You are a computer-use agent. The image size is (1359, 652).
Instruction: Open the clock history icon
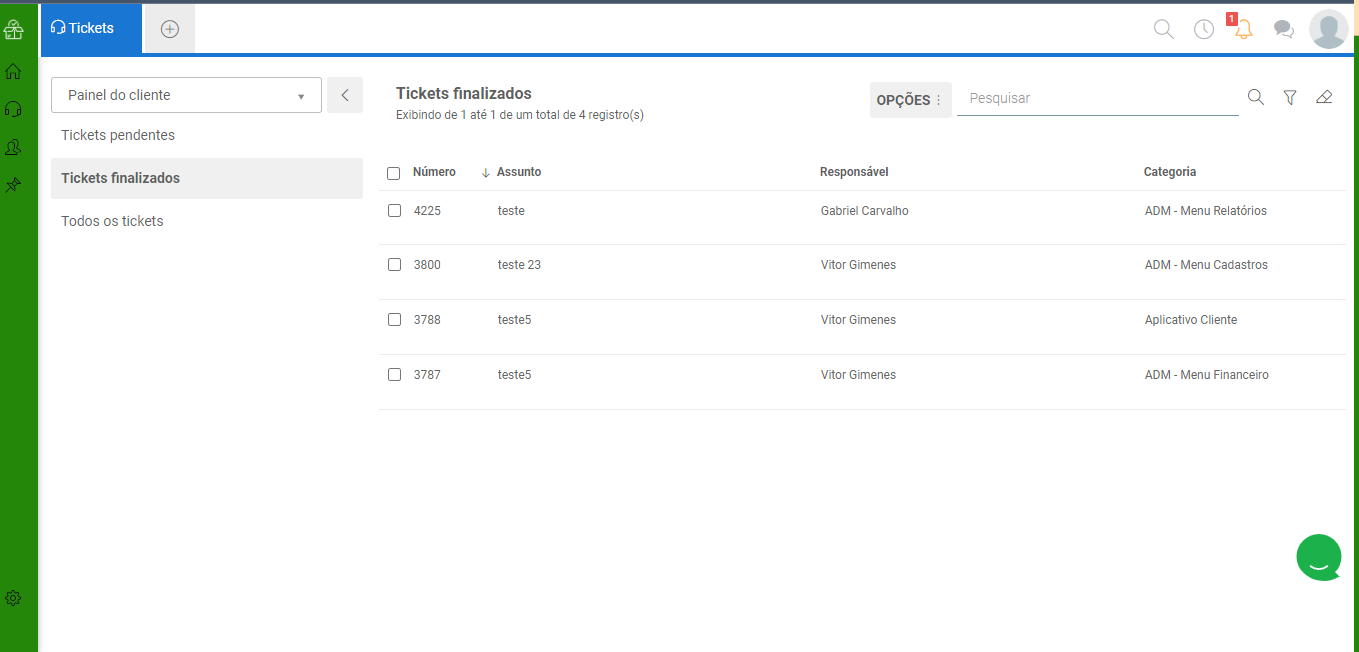pyautogui.click(x=1204, y=29)
